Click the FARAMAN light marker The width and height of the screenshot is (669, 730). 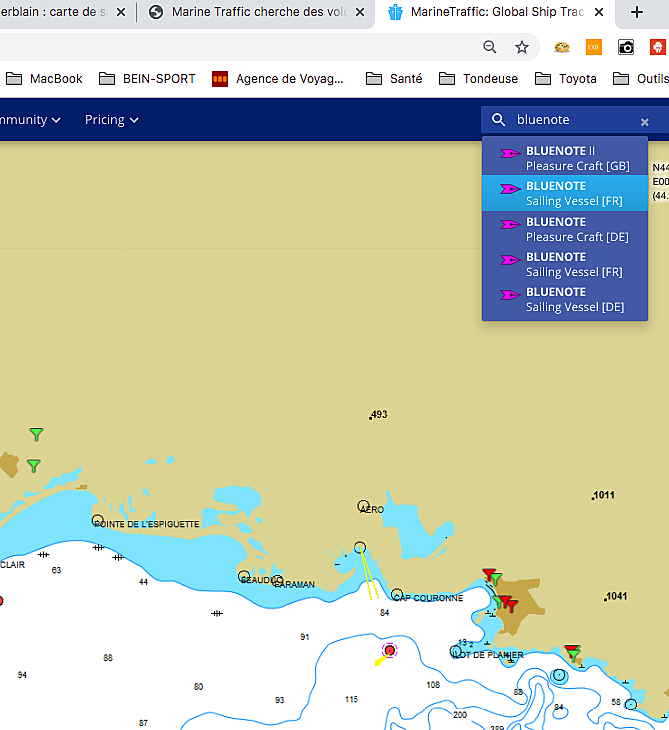point(277,580)
